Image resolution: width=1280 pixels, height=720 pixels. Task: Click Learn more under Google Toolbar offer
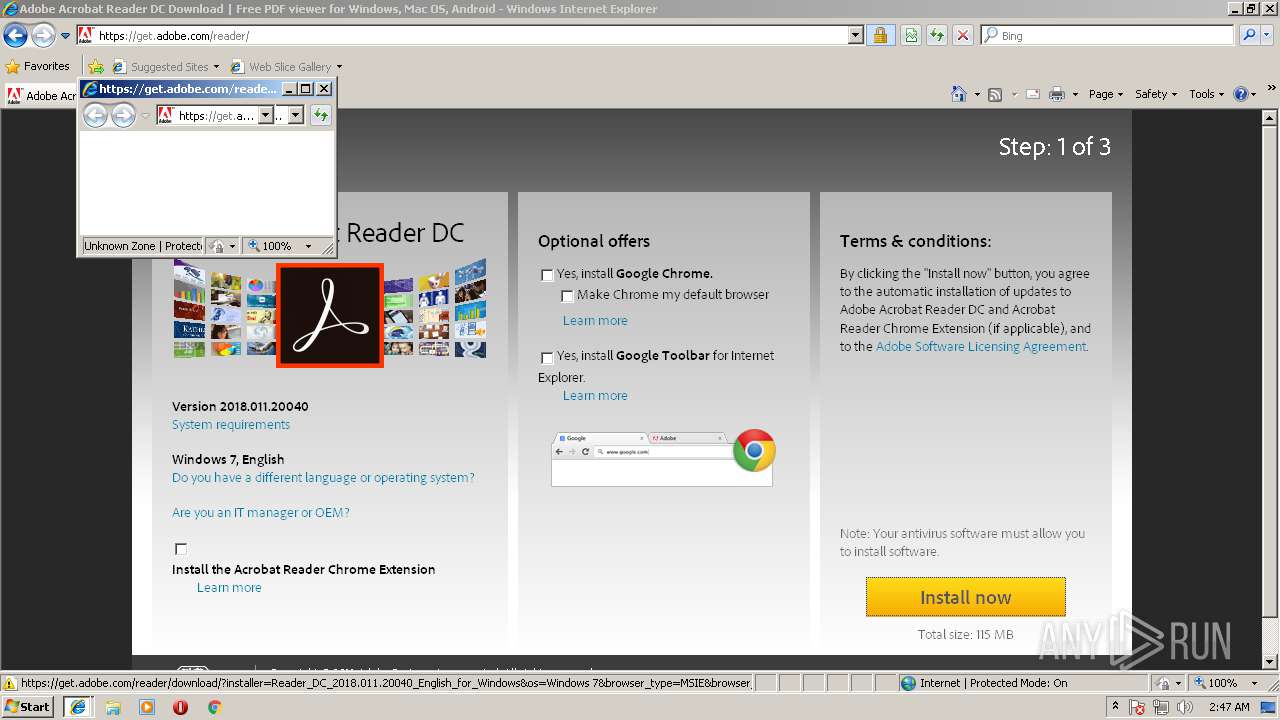click(595, 396)
